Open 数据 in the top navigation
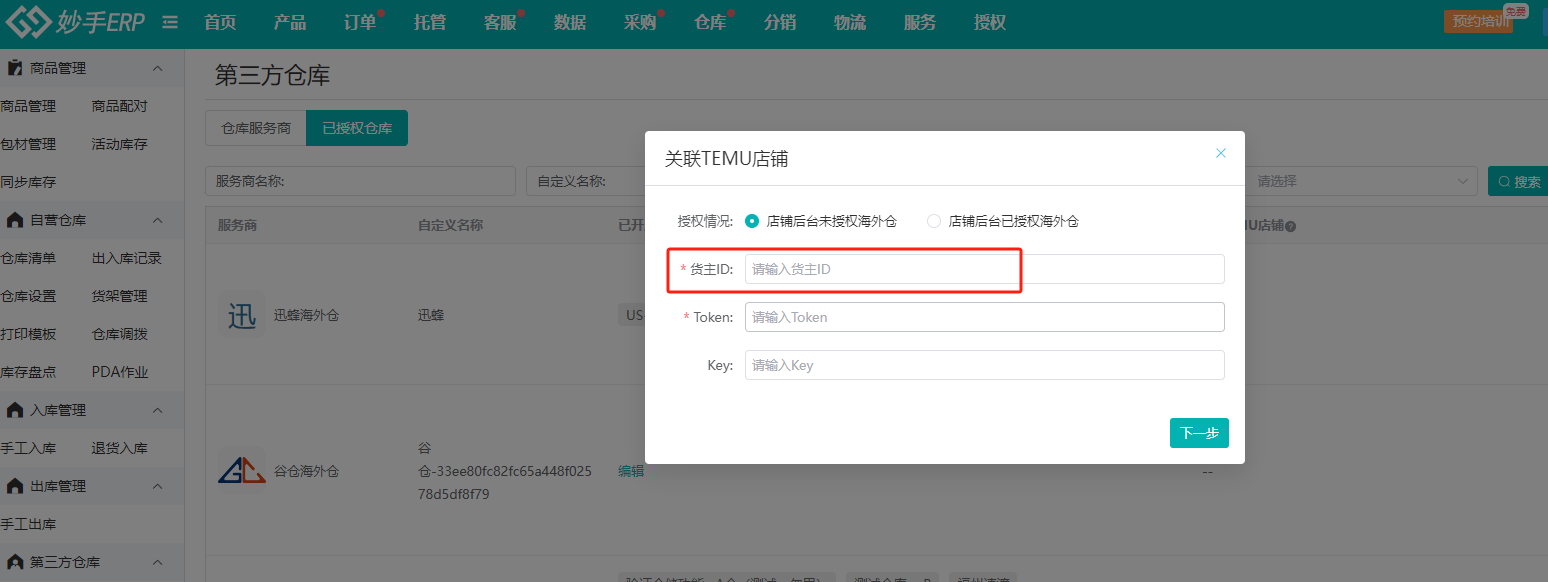This screenshot has width=1548, height=582. [x=570, y=22]
